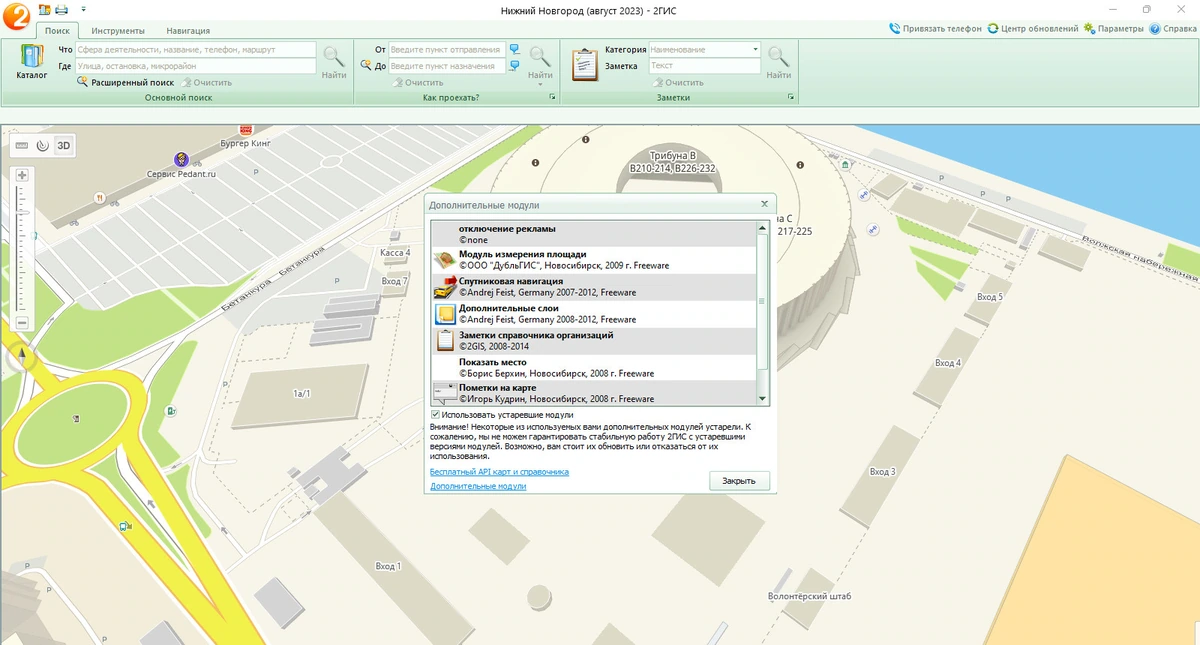Image resolution: width=1200 pixels, height=645 pixels.
Task: Open Бесплатный API карт и справочника link
Action: pyautogui.click(x=499, y=471)
